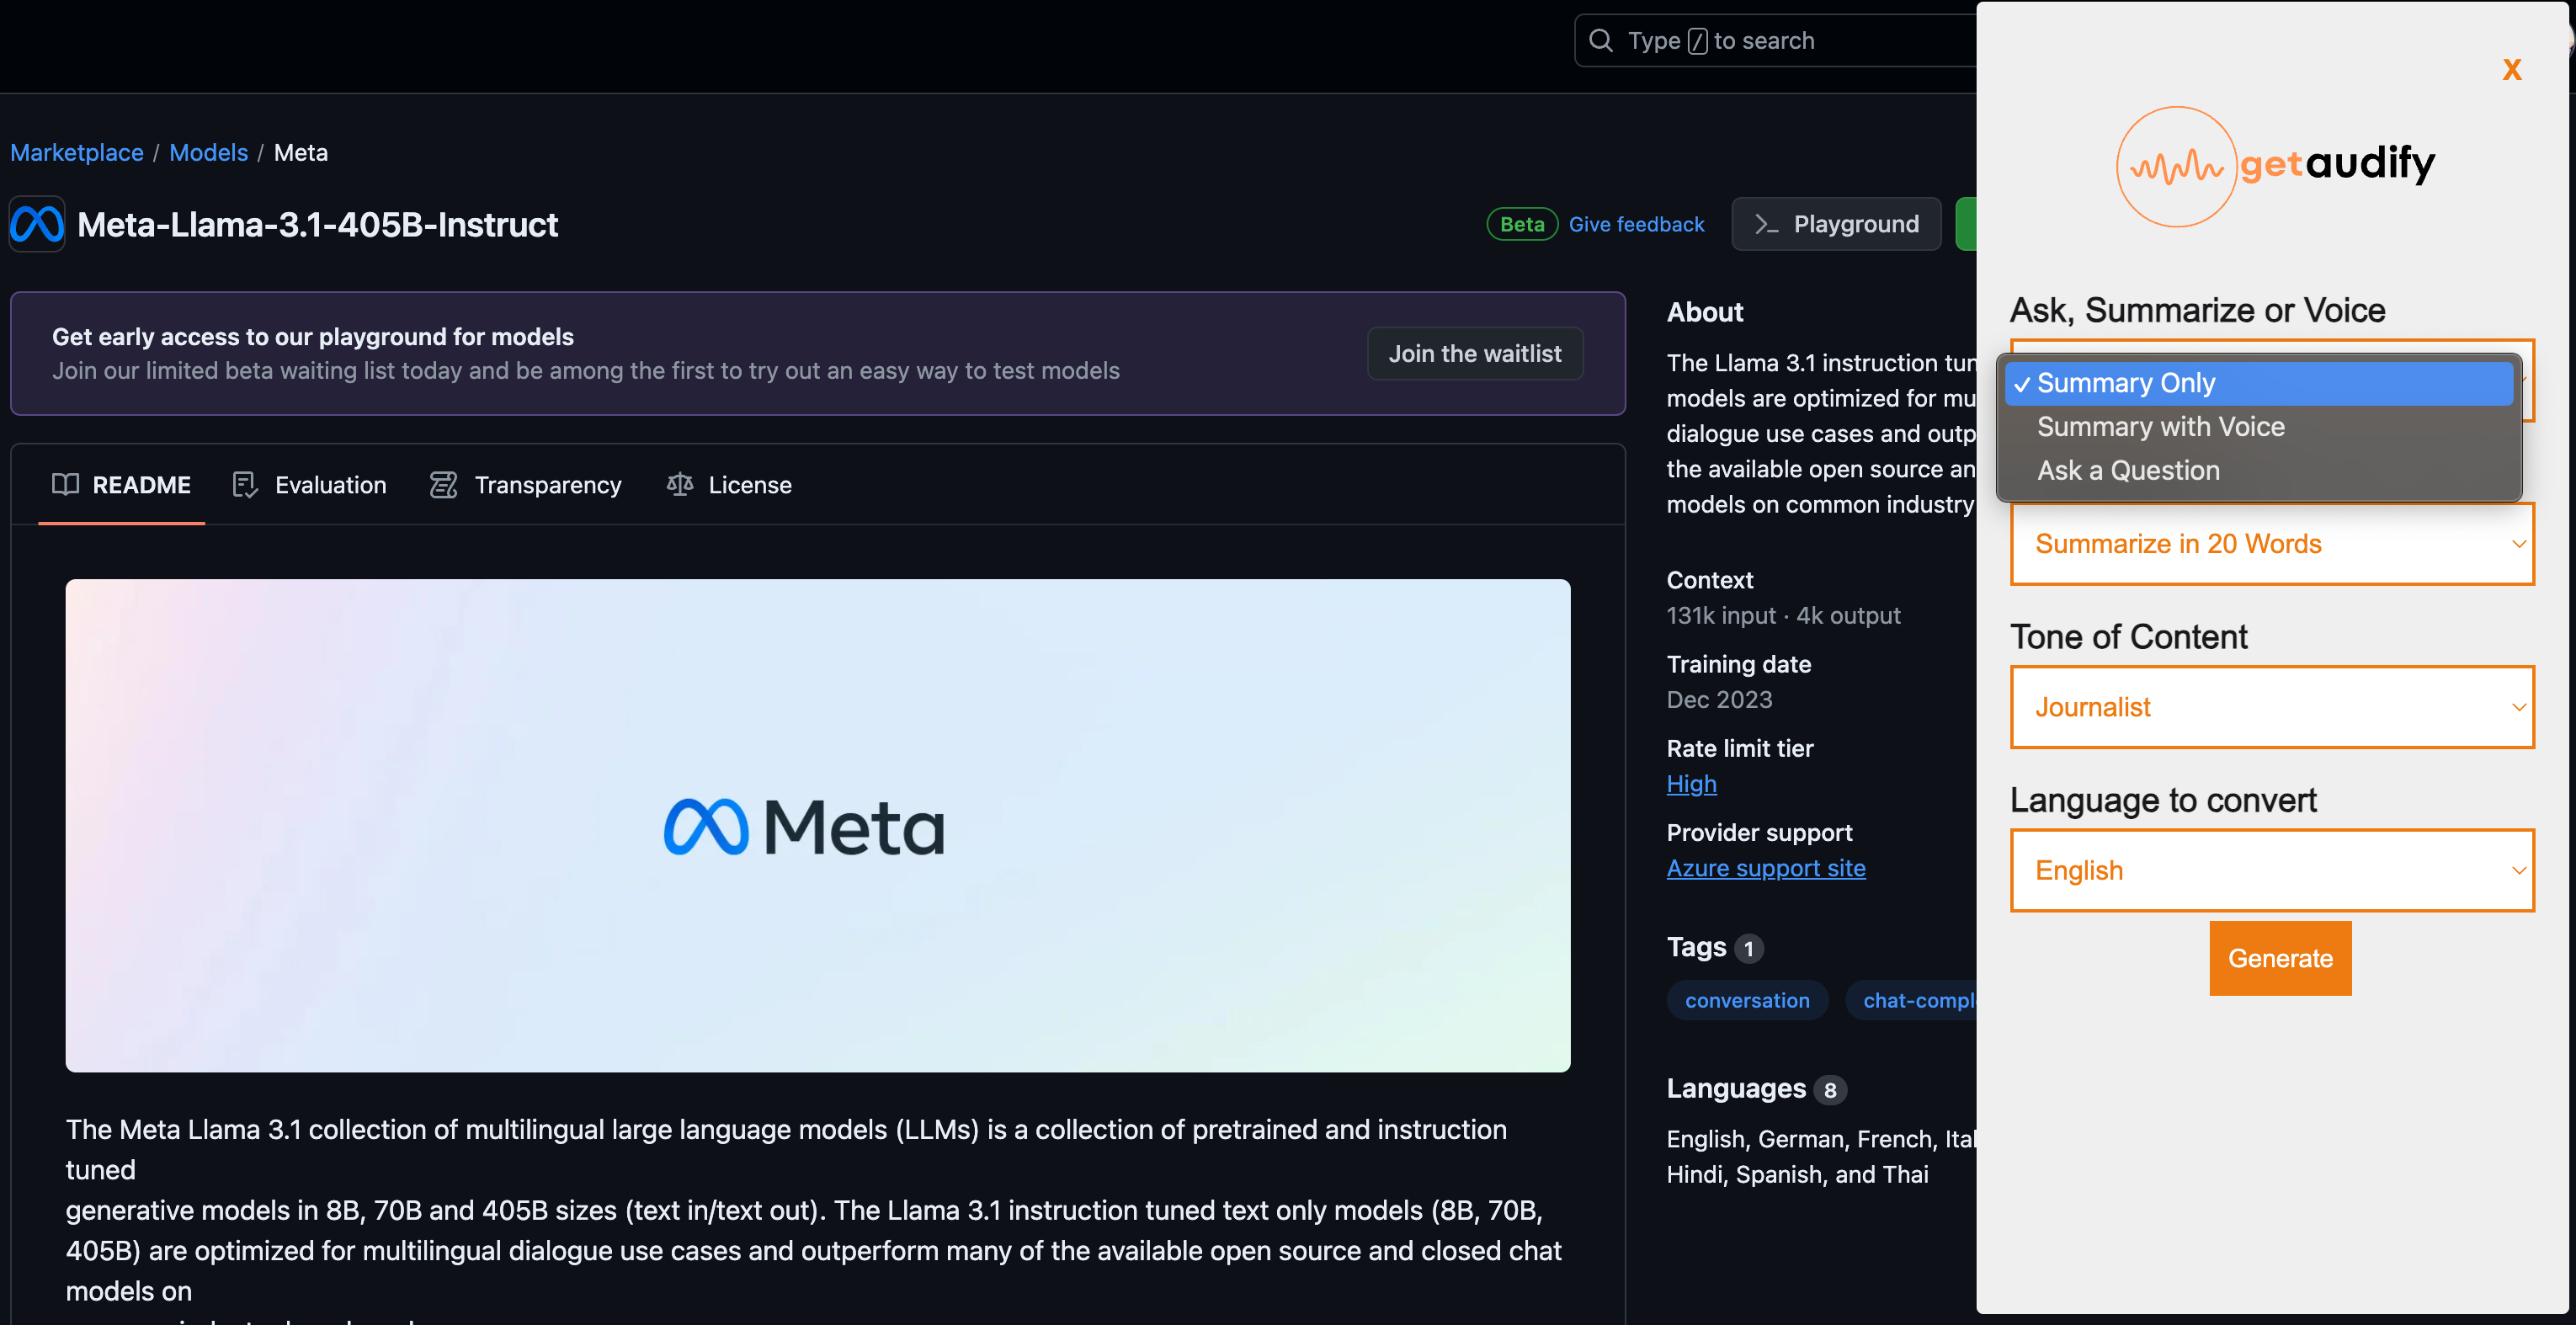Click the Meta-Llama-3.1-405B-Instruct title
The height and width of the screenshot is (1325, 2576).
[317, 225]
